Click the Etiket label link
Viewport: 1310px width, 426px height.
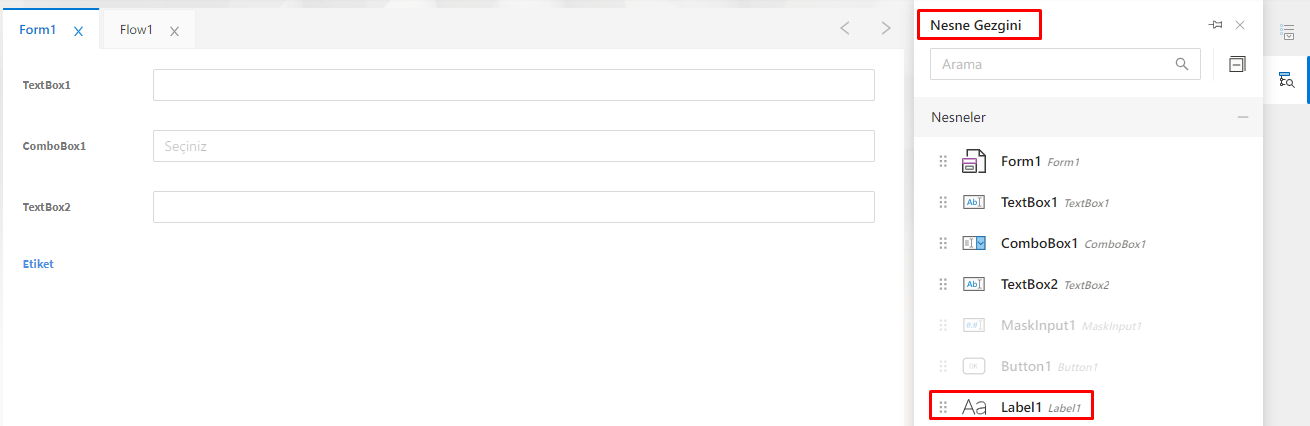(38, 264)
